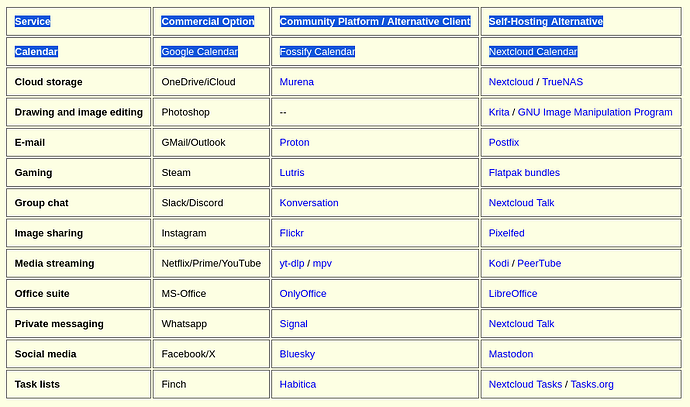Visit the Mastodon link
Screen dimensions: 690x407
pos(511,354)
